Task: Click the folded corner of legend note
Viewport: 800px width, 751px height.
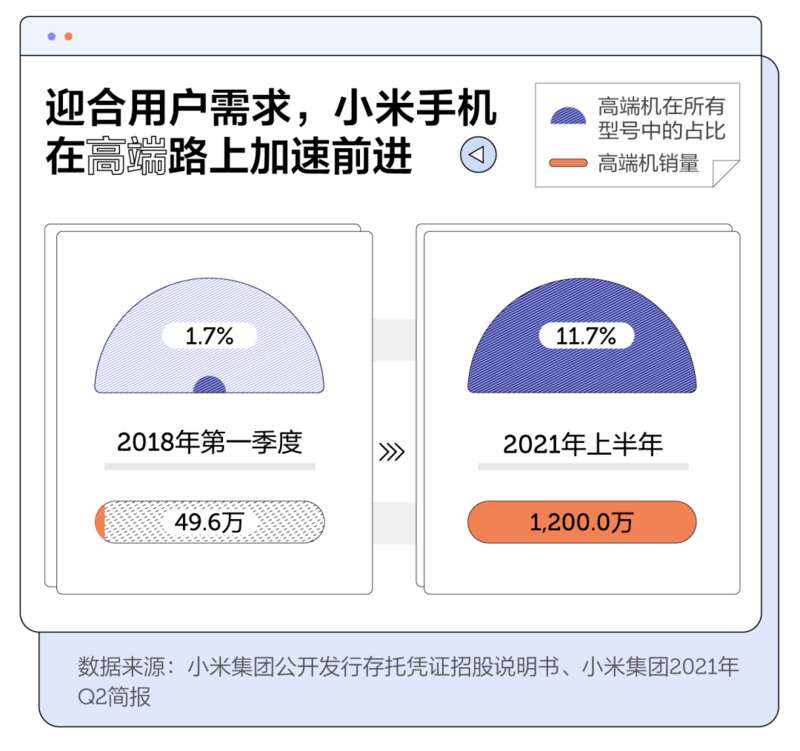Action: 726,173
